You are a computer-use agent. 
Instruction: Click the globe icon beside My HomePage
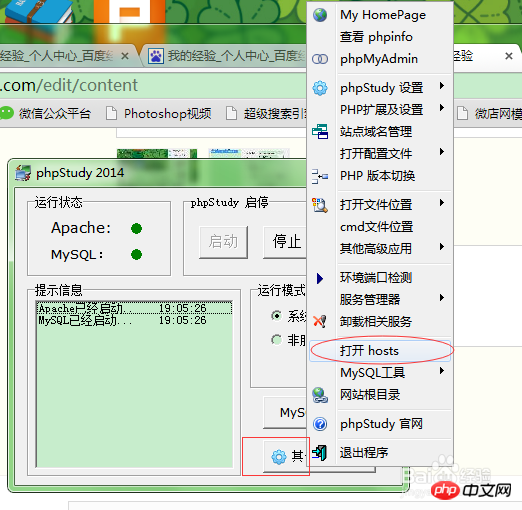click(320, 15)
